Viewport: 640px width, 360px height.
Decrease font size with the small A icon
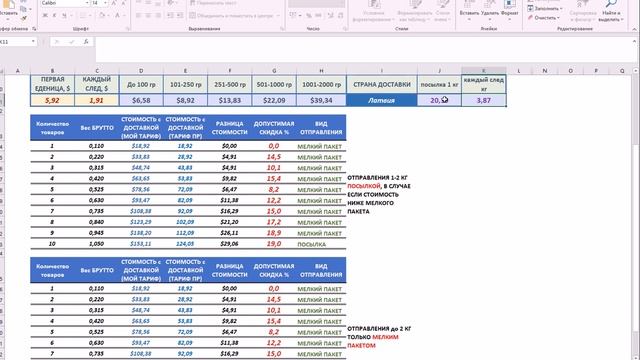[123, 3]
